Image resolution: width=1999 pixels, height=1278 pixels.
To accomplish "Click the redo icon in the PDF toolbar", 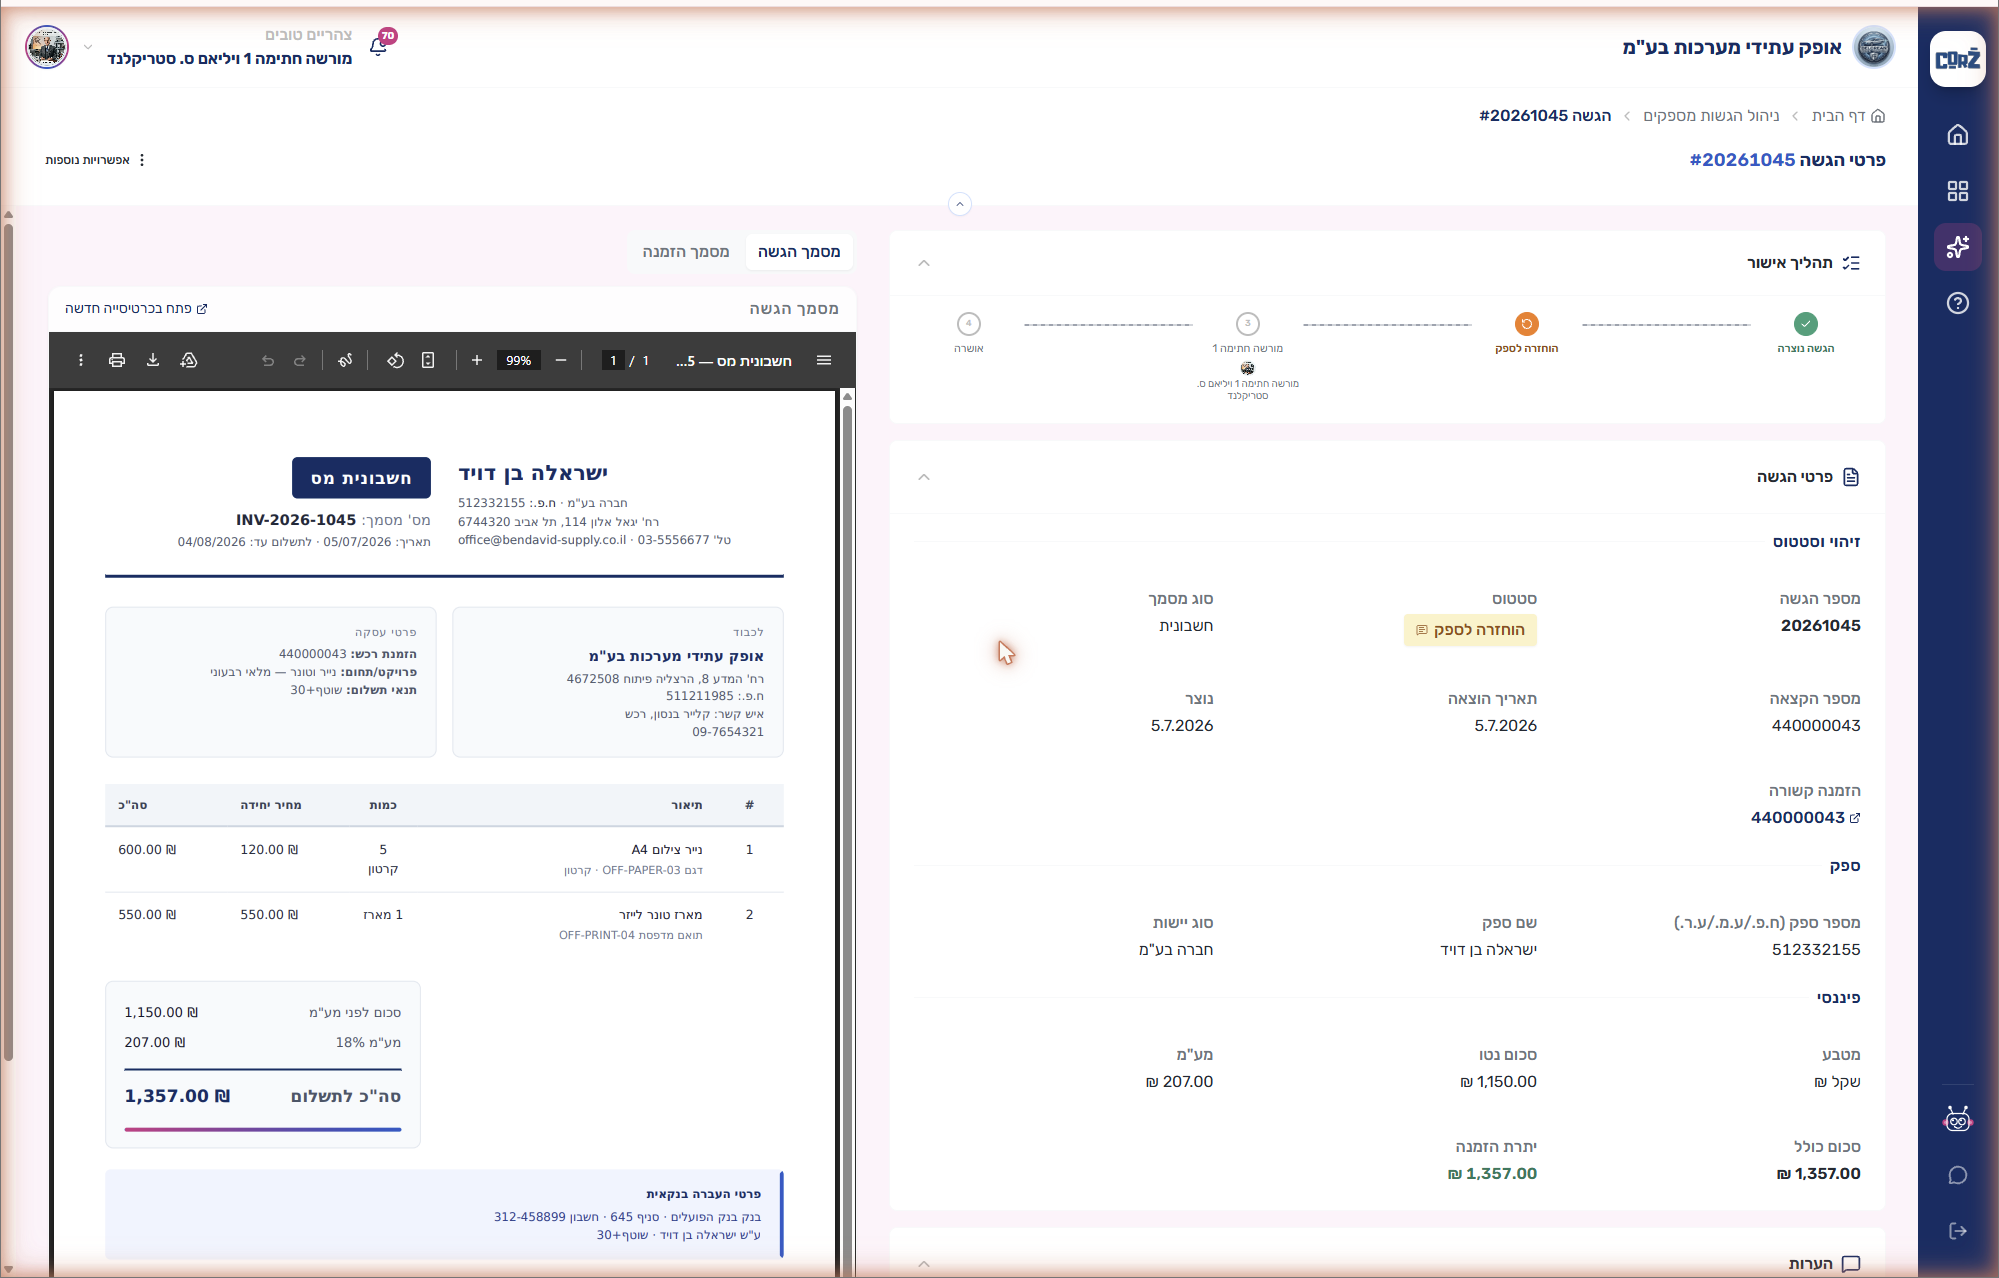I will pyautogui.click(x=300, y=360).
